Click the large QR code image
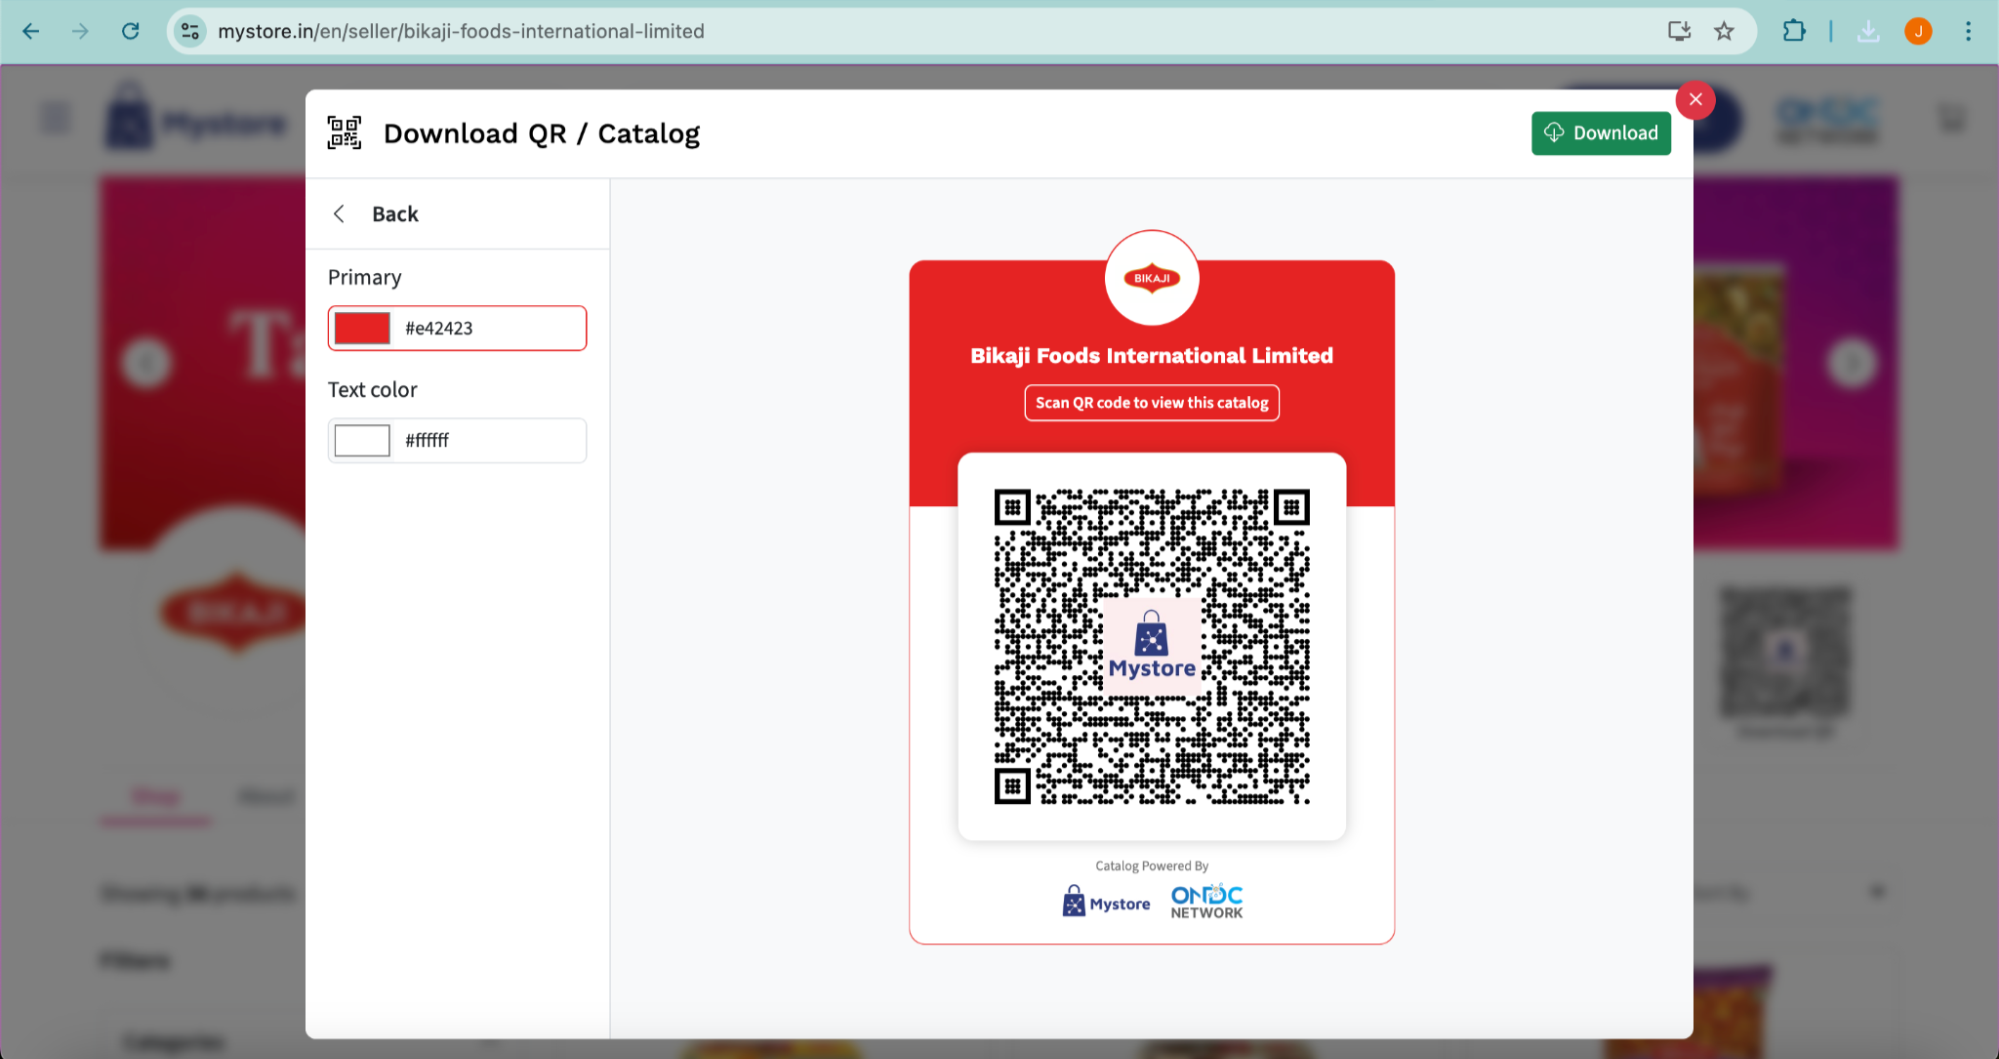 point(1151,646)
